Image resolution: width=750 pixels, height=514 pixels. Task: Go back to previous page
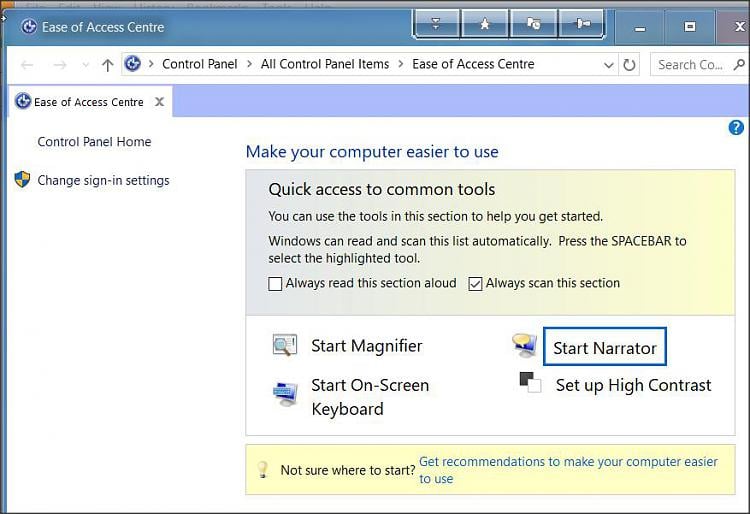(x=27, y=65)
